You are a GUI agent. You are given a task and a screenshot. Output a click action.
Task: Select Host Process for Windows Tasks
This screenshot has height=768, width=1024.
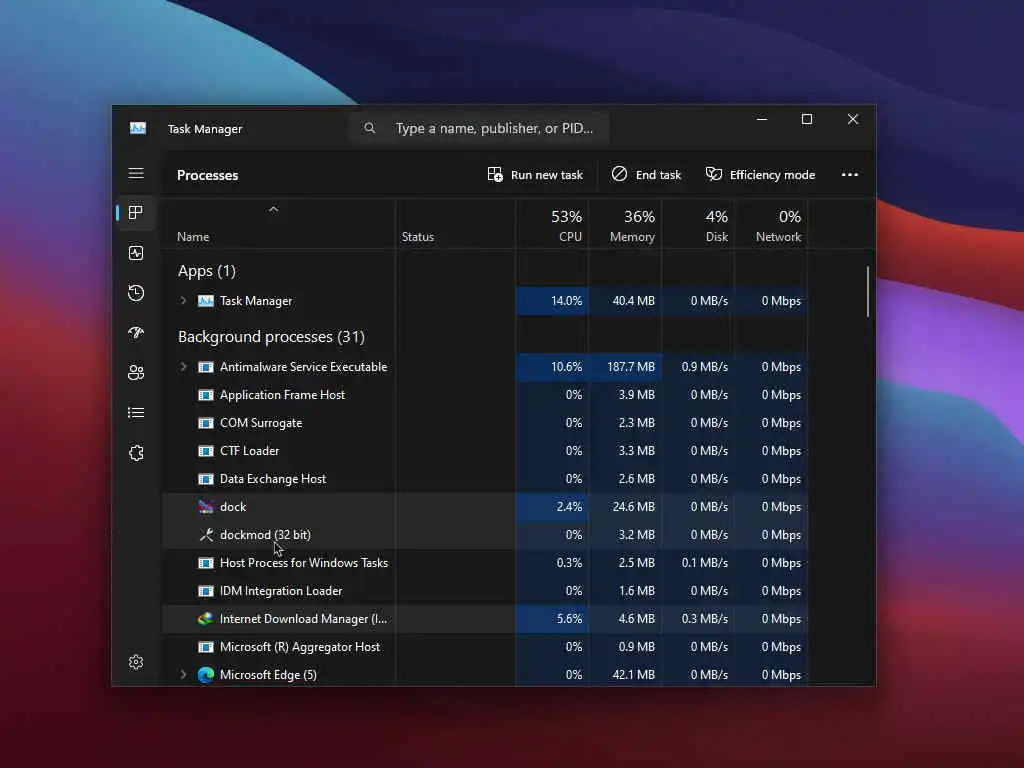[485, 563]
